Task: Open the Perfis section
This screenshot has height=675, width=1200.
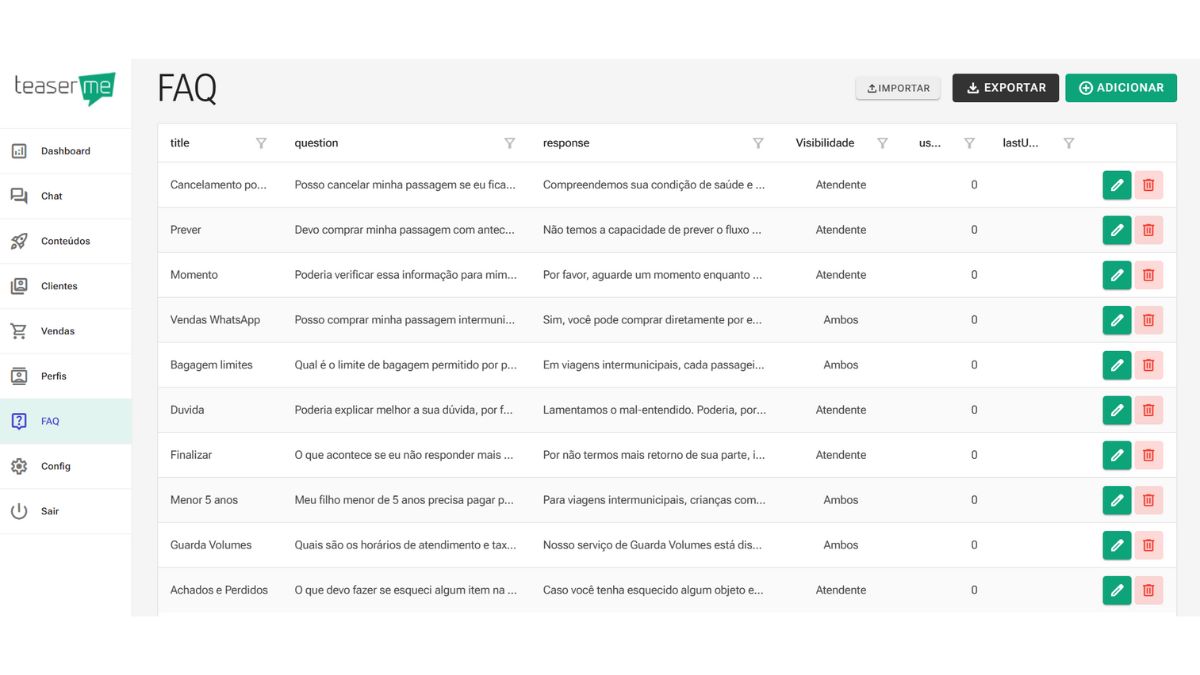Action: pyautogui.click(x=65, y=376)
